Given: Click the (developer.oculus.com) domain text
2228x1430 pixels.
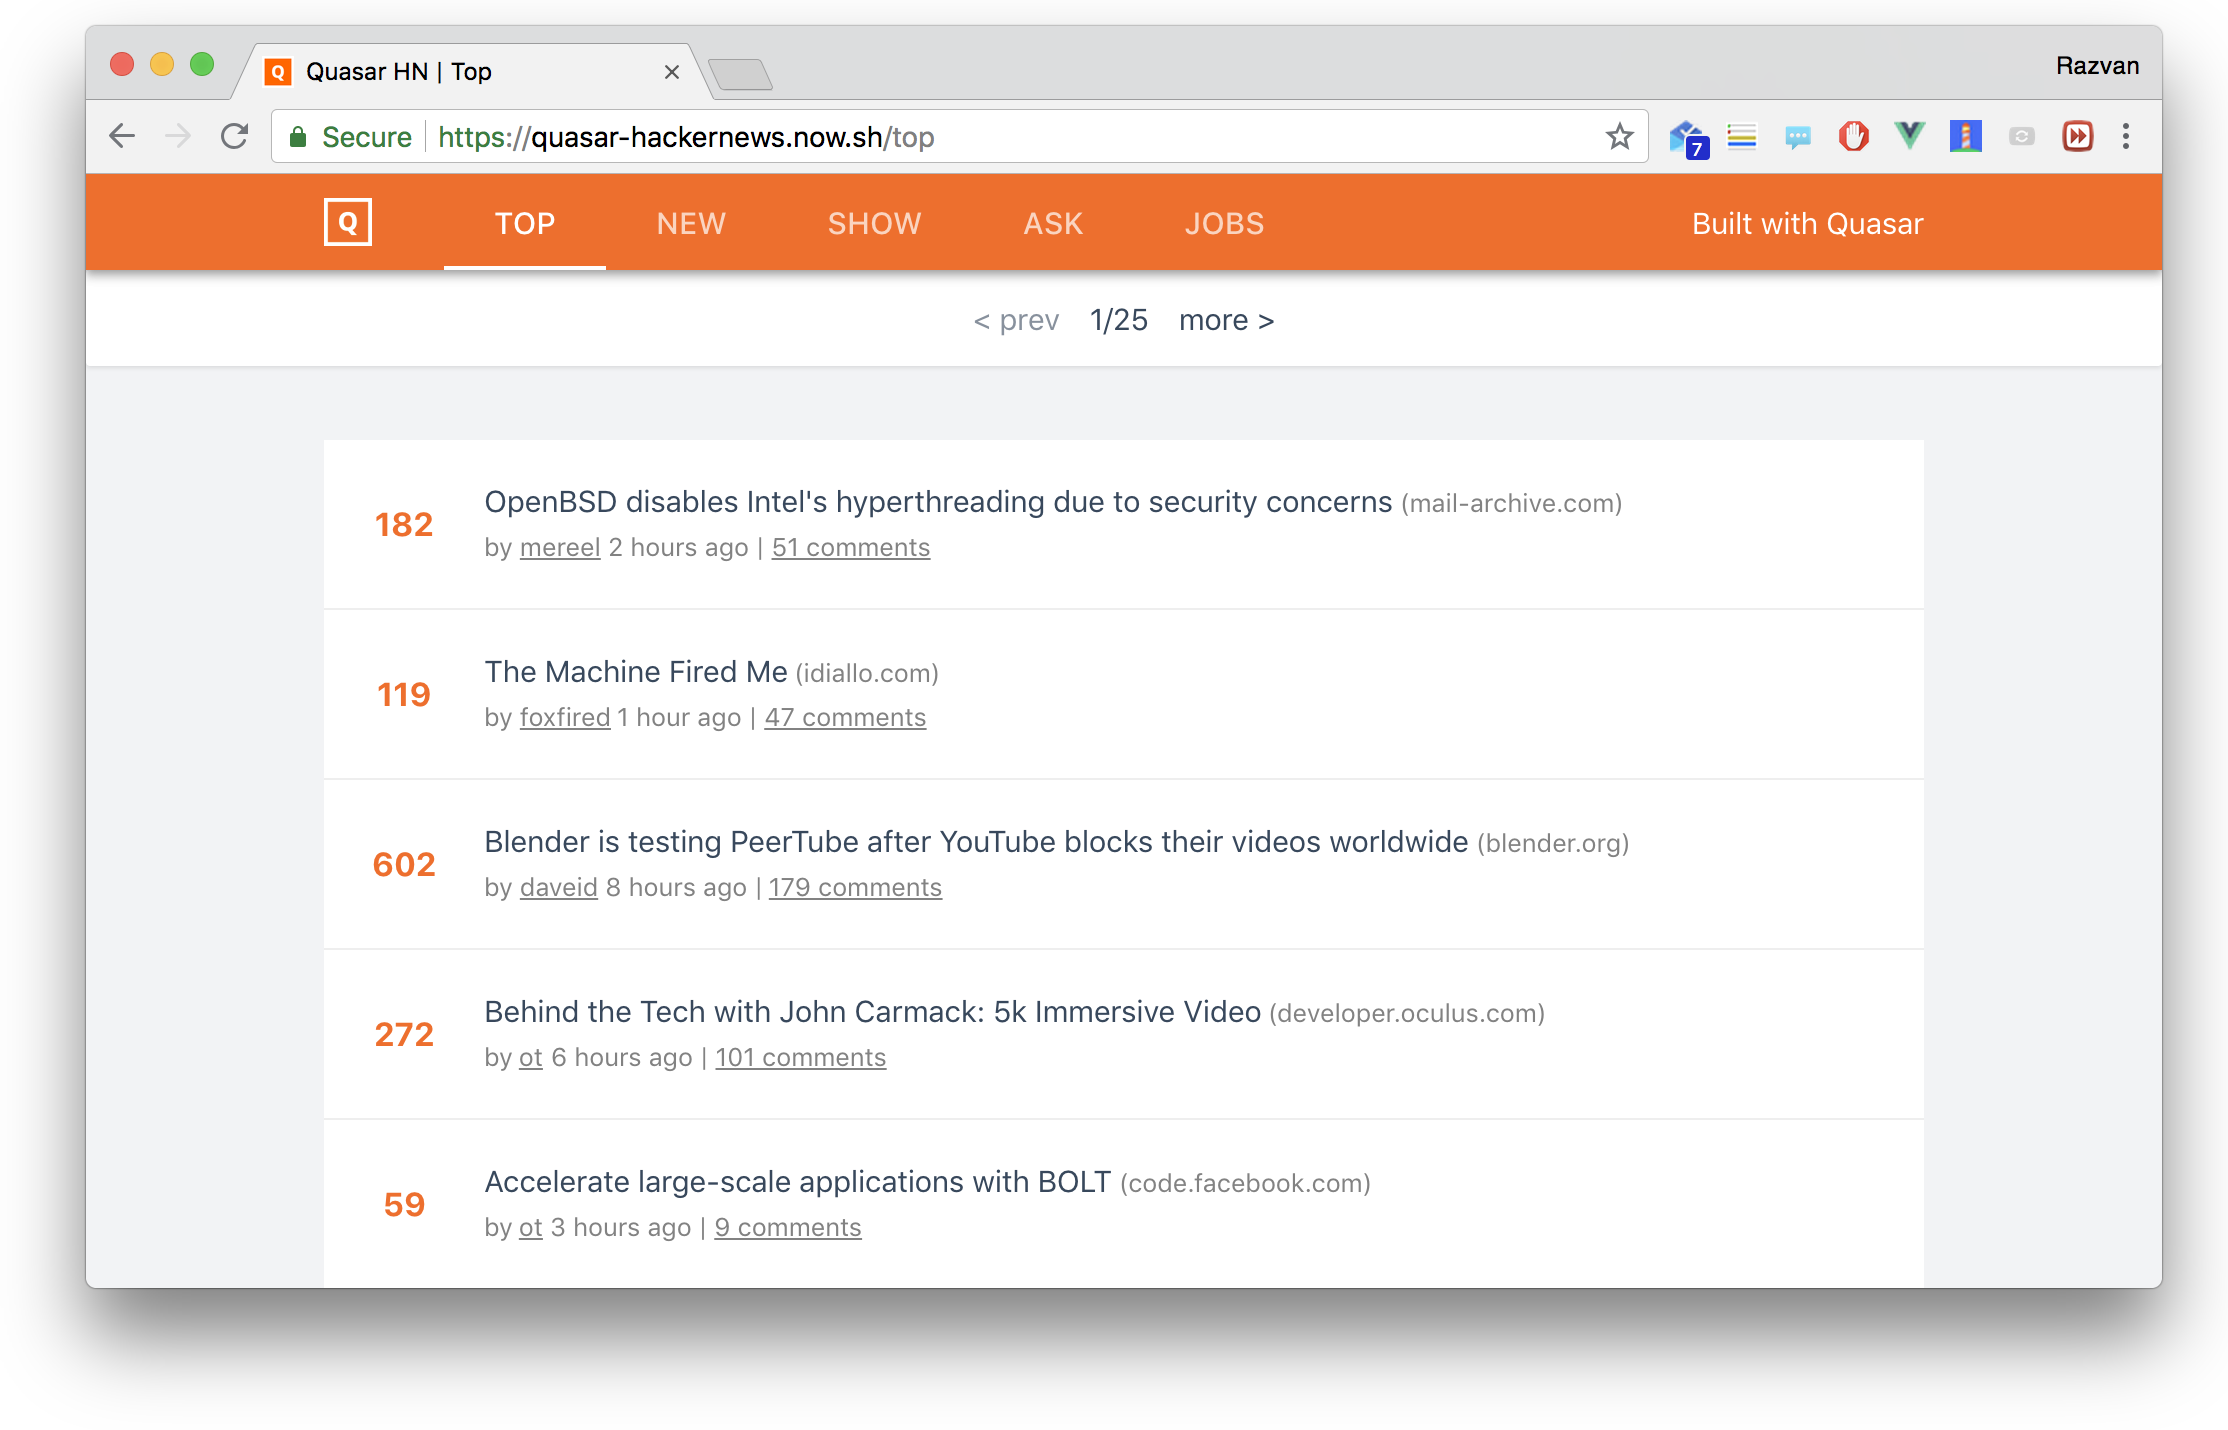Looking at the screenshot, I should tap(1407, 1013).
